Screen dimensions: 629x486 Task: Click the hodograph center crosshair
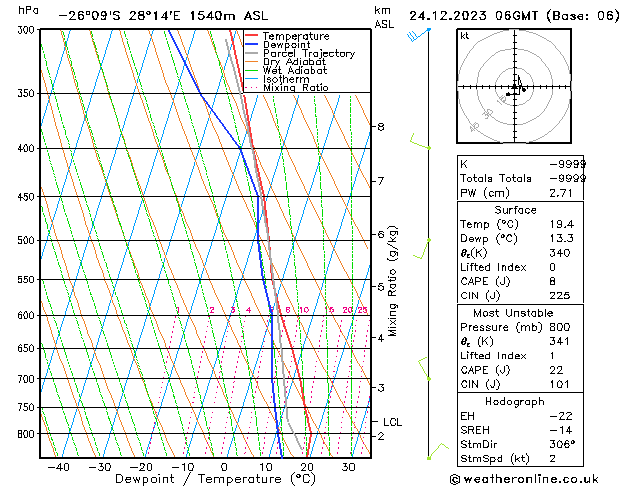[514, 87]
